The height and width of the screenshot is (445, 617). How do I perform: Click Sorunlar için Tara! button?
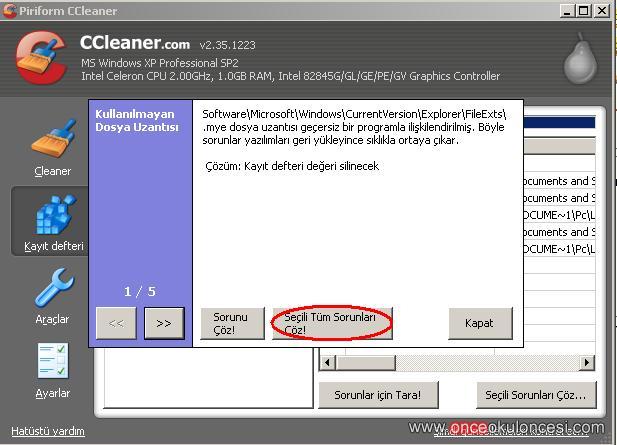pos(378,395)
